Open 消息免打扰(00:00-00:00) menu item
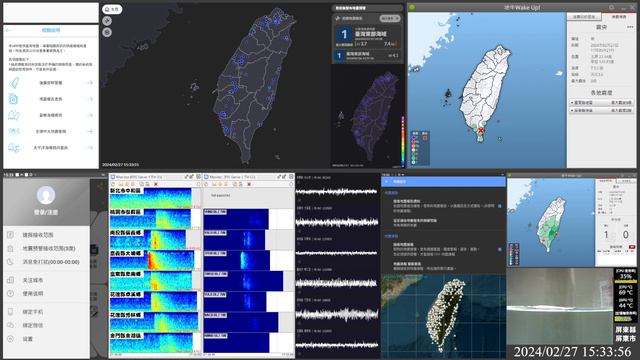640x360 pixels. 46,262
